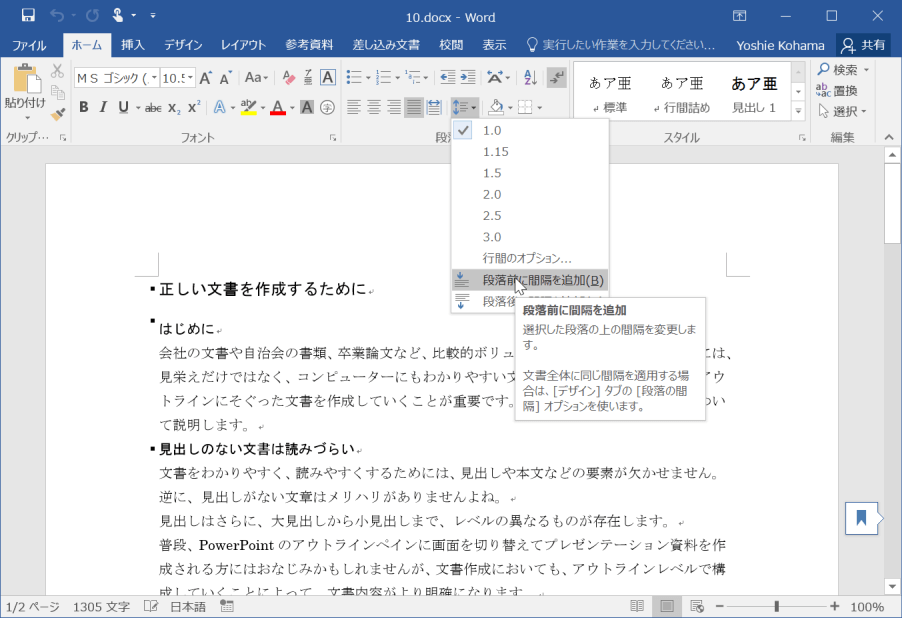Toggle underline formatting
This screenshot has height=618, width=902.
(x=122, y=107)
